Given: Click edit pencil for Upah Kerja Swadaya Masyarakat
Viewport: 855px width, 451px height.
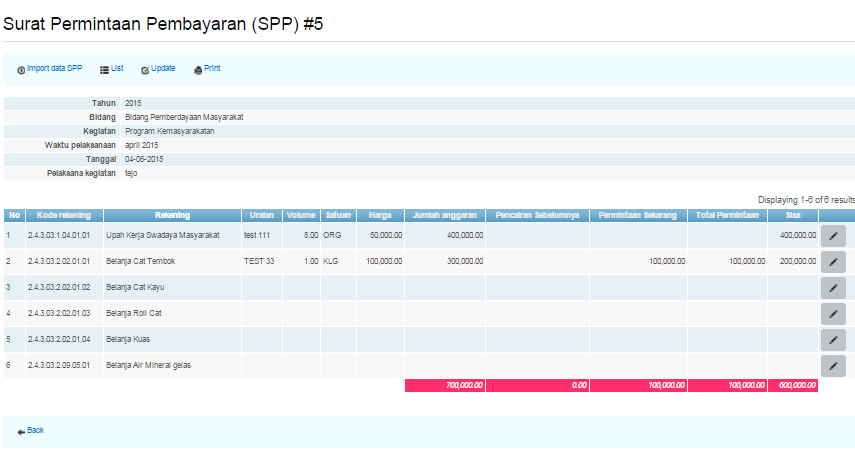Looking at the screenshot, I should (x=832, y=236).
